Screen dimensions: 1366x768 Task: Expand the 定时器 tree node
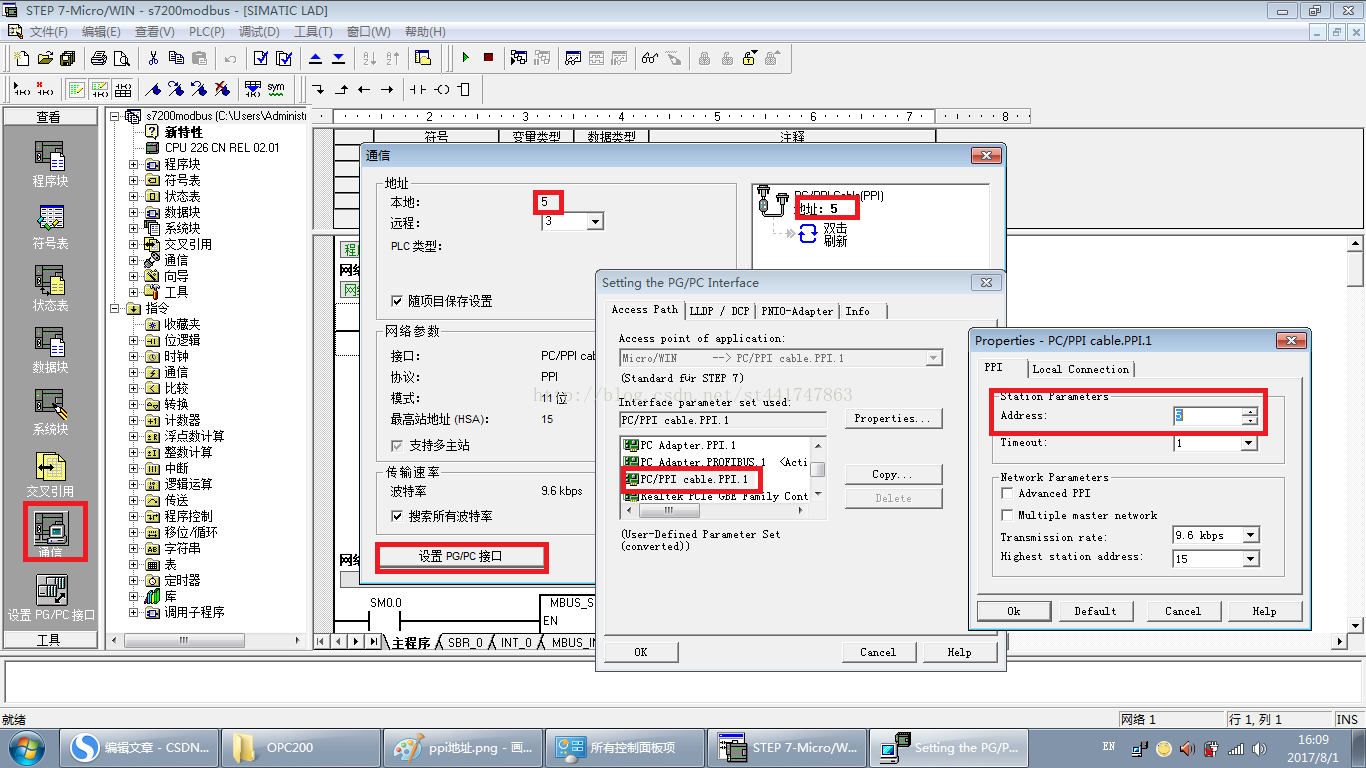coord(134,580)
